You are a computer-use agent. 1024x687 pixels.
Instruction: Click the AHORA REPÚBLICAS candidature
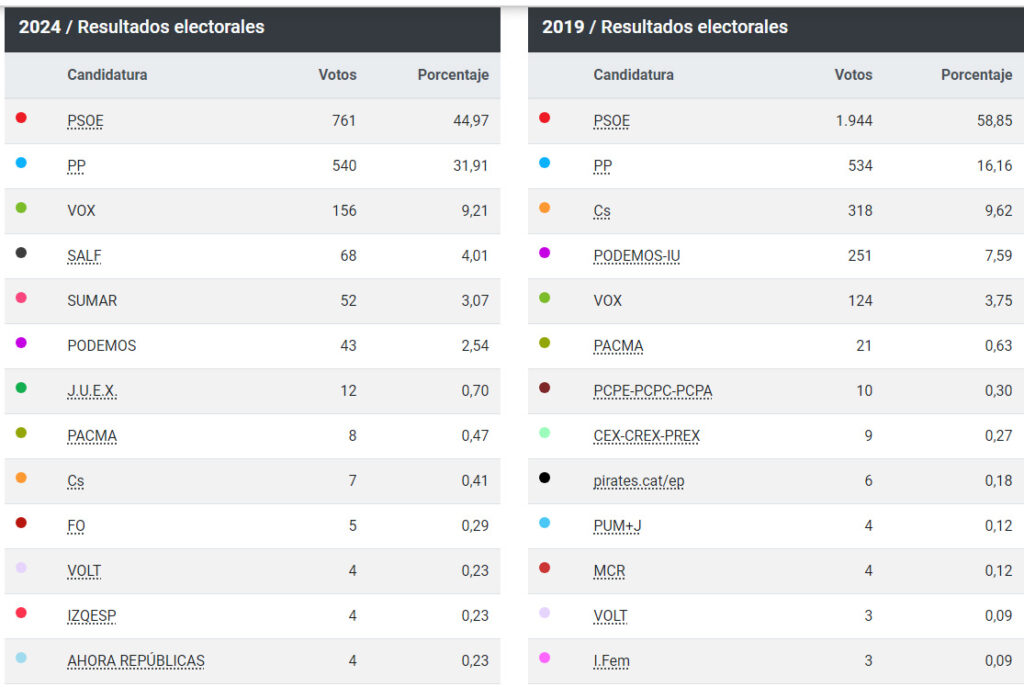(135, 661)
